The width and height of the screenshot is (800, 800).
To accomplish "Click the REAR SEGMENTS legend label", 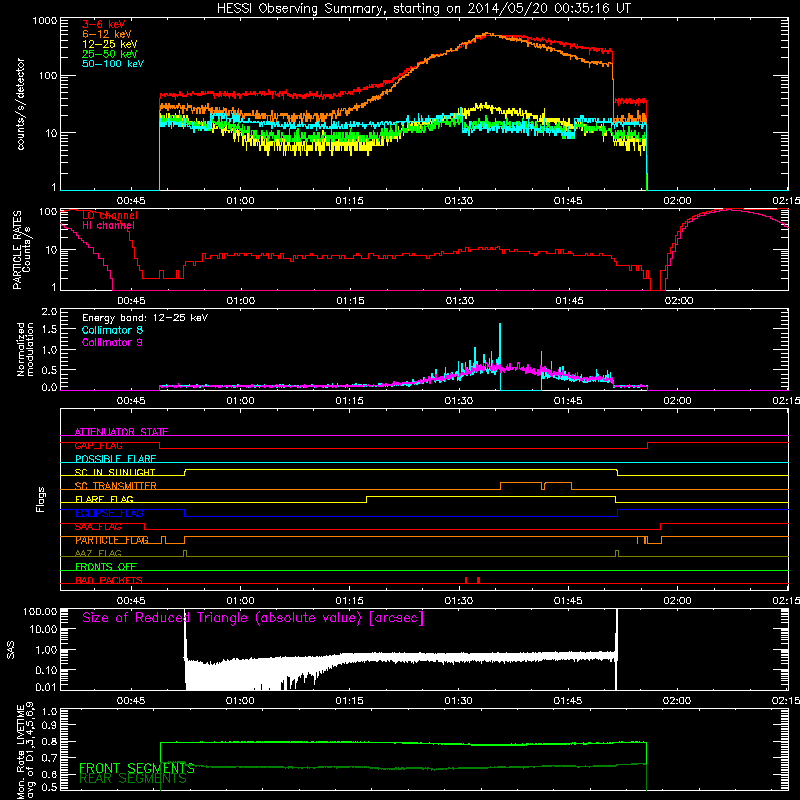I will pyautogui.click(x=133, y=779).
